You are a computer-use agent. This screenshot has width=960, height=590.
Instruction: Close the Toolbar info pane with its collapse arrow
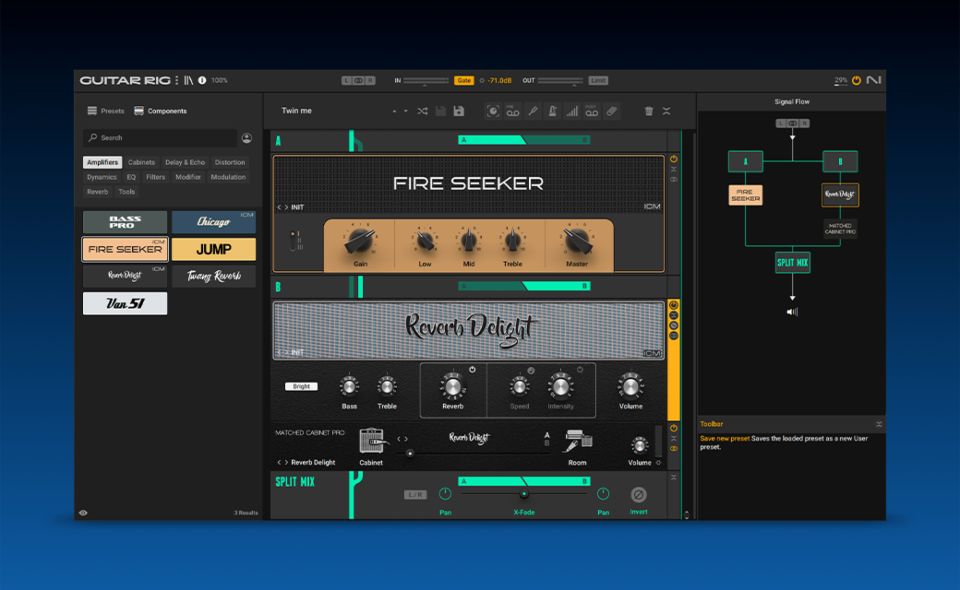[879, 424]
